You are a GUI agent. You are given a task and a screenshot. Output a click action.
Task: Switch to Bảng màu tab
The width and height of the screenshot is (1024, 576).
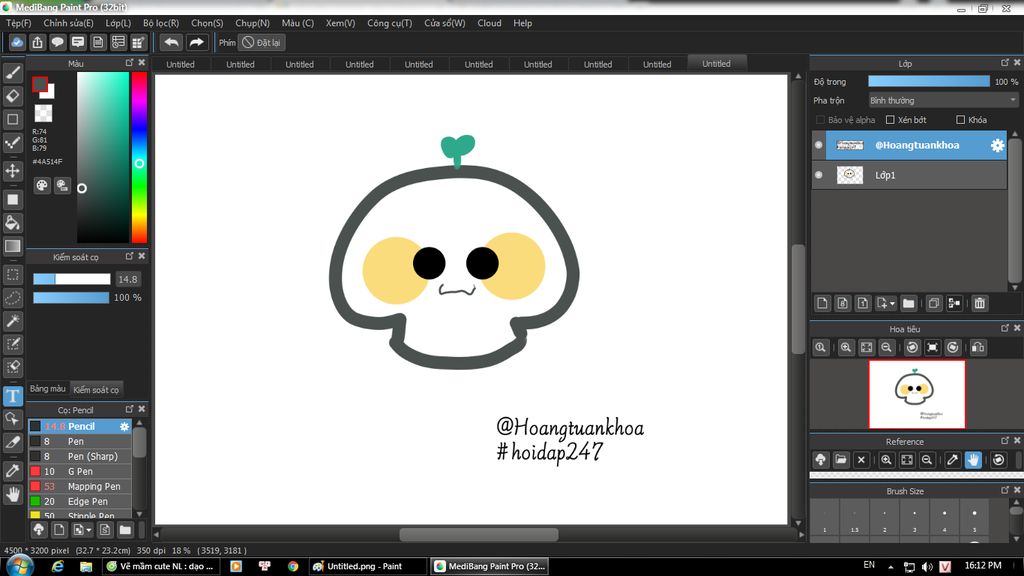(x=48, y=389)
